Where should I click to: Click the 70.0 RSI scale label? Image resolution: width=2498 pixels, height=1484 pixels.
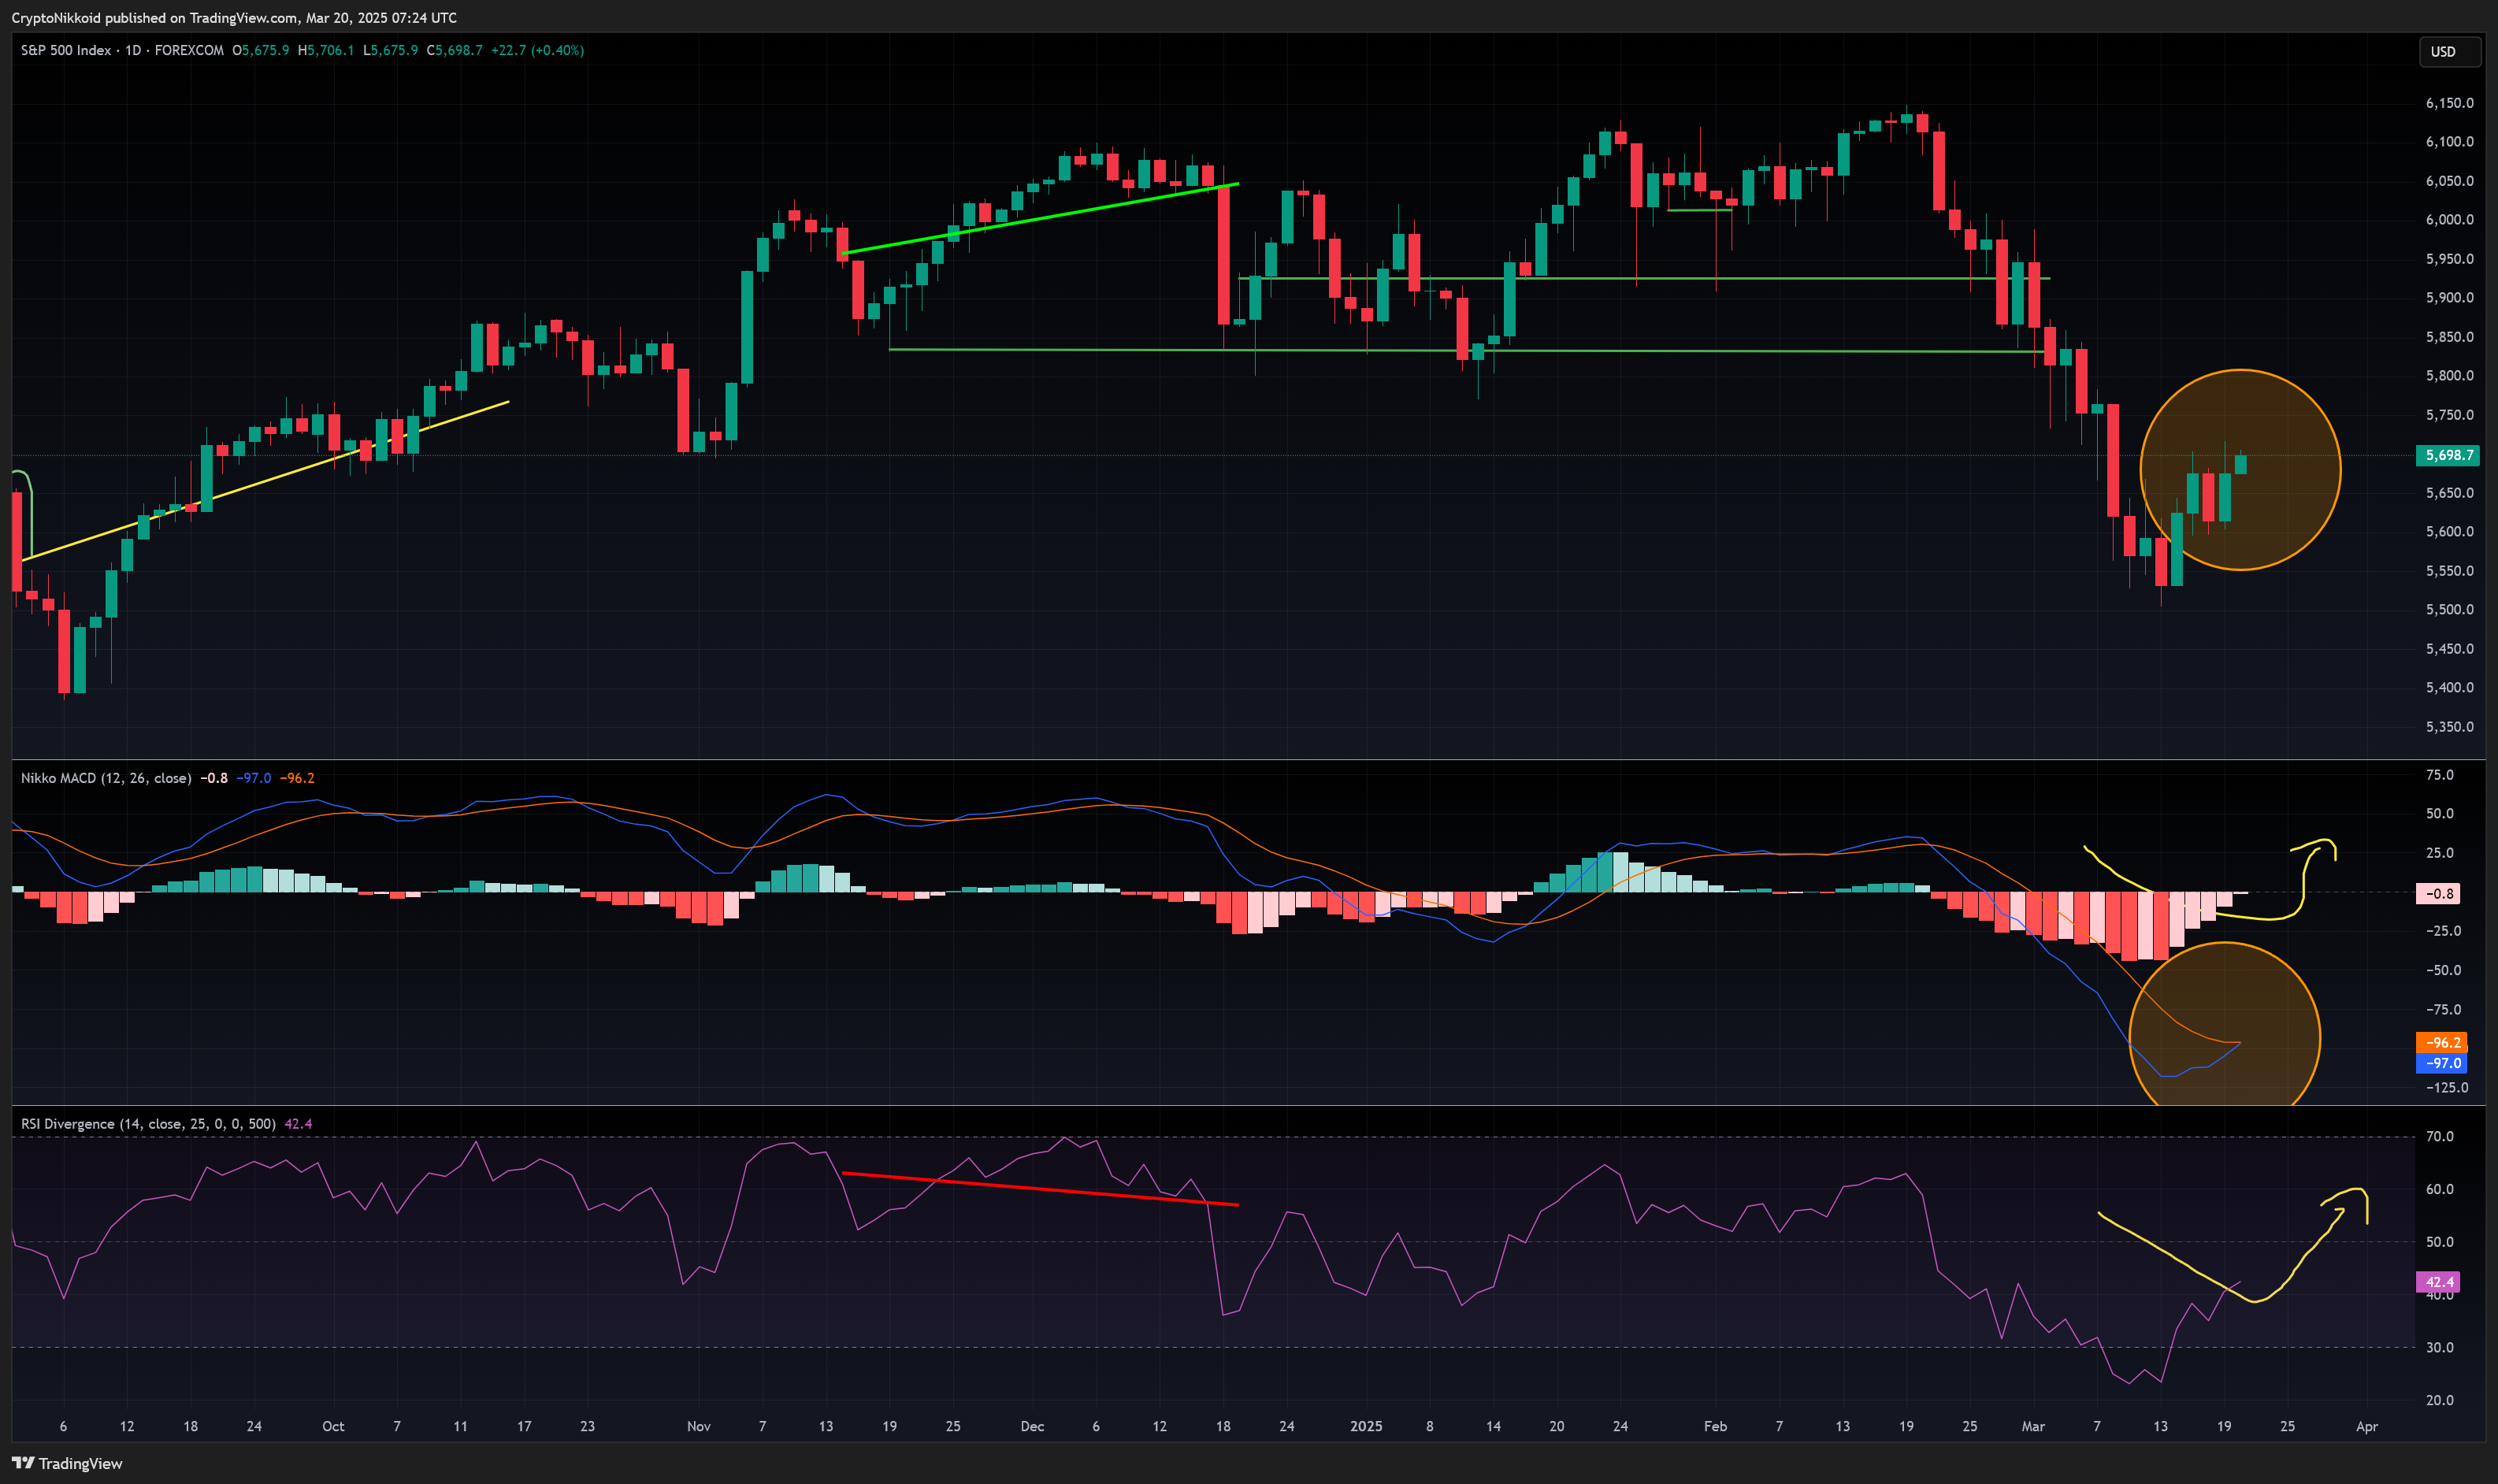point(2439,1137)
